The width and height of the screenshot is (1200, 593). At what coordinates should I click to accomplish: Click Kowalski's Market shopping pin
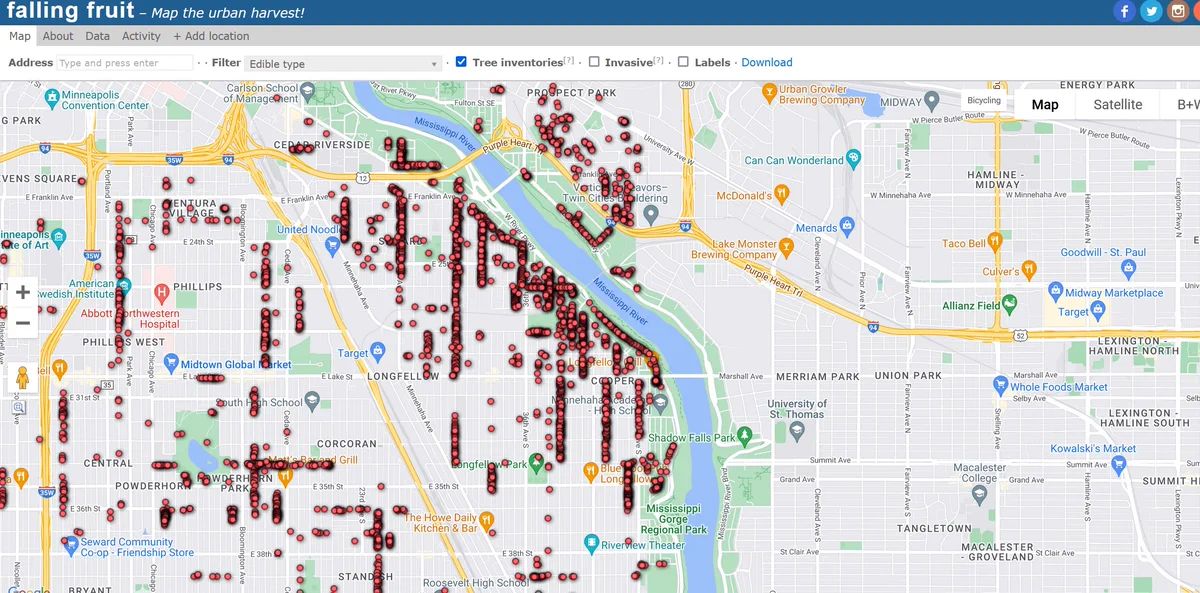pos(1118,464)
